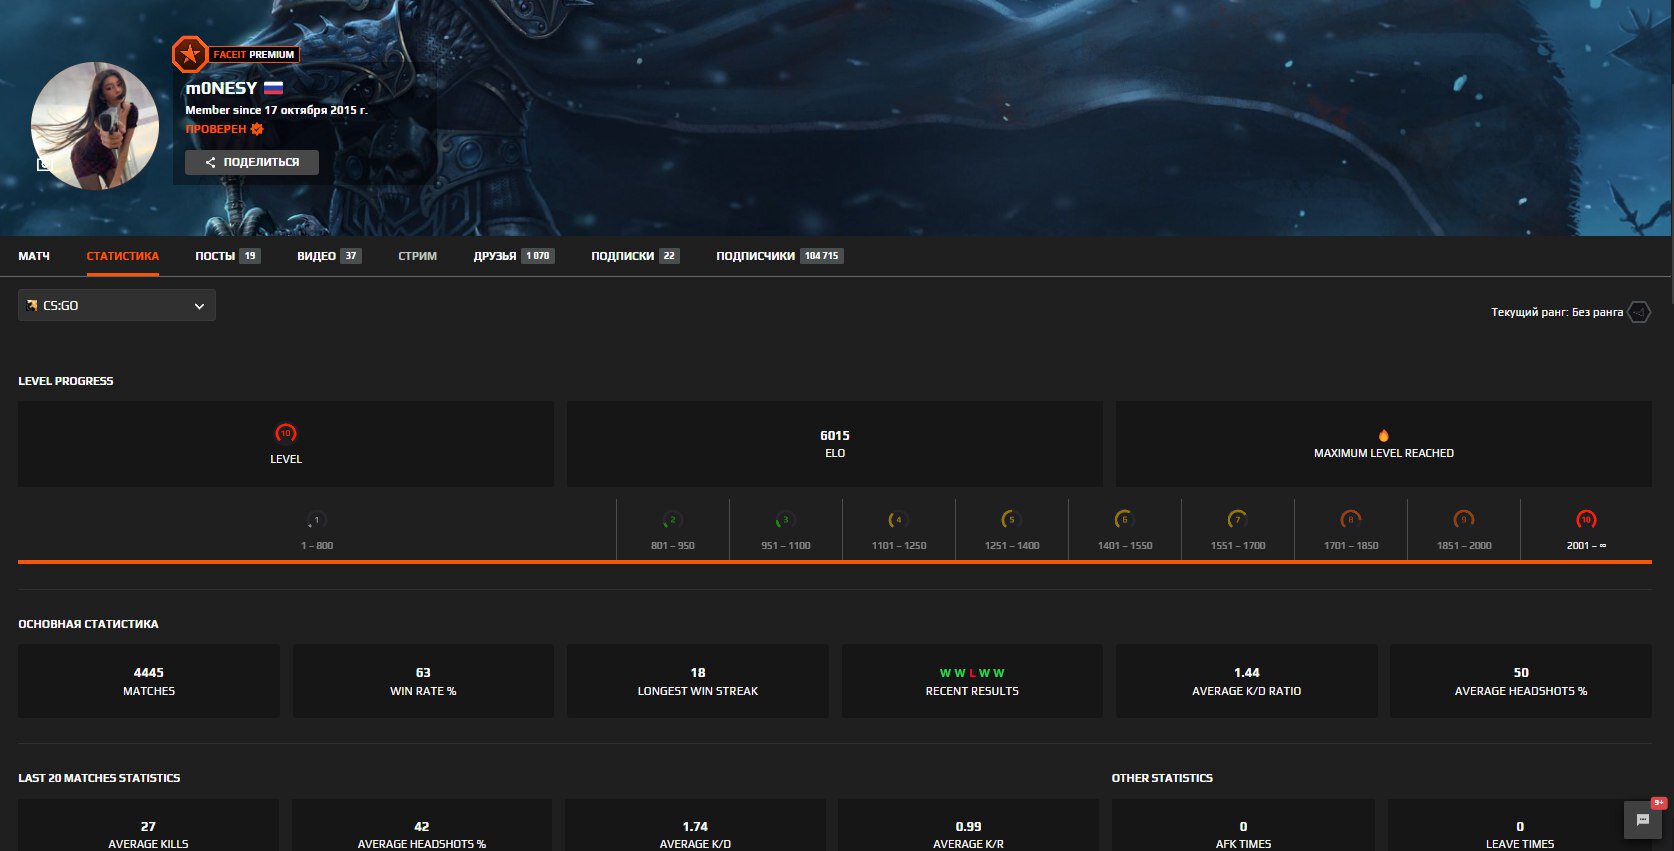This screenshot has width=1674, height=851.
Task: Open the CS:GO game selector dropdown
Action: point(117,306)
